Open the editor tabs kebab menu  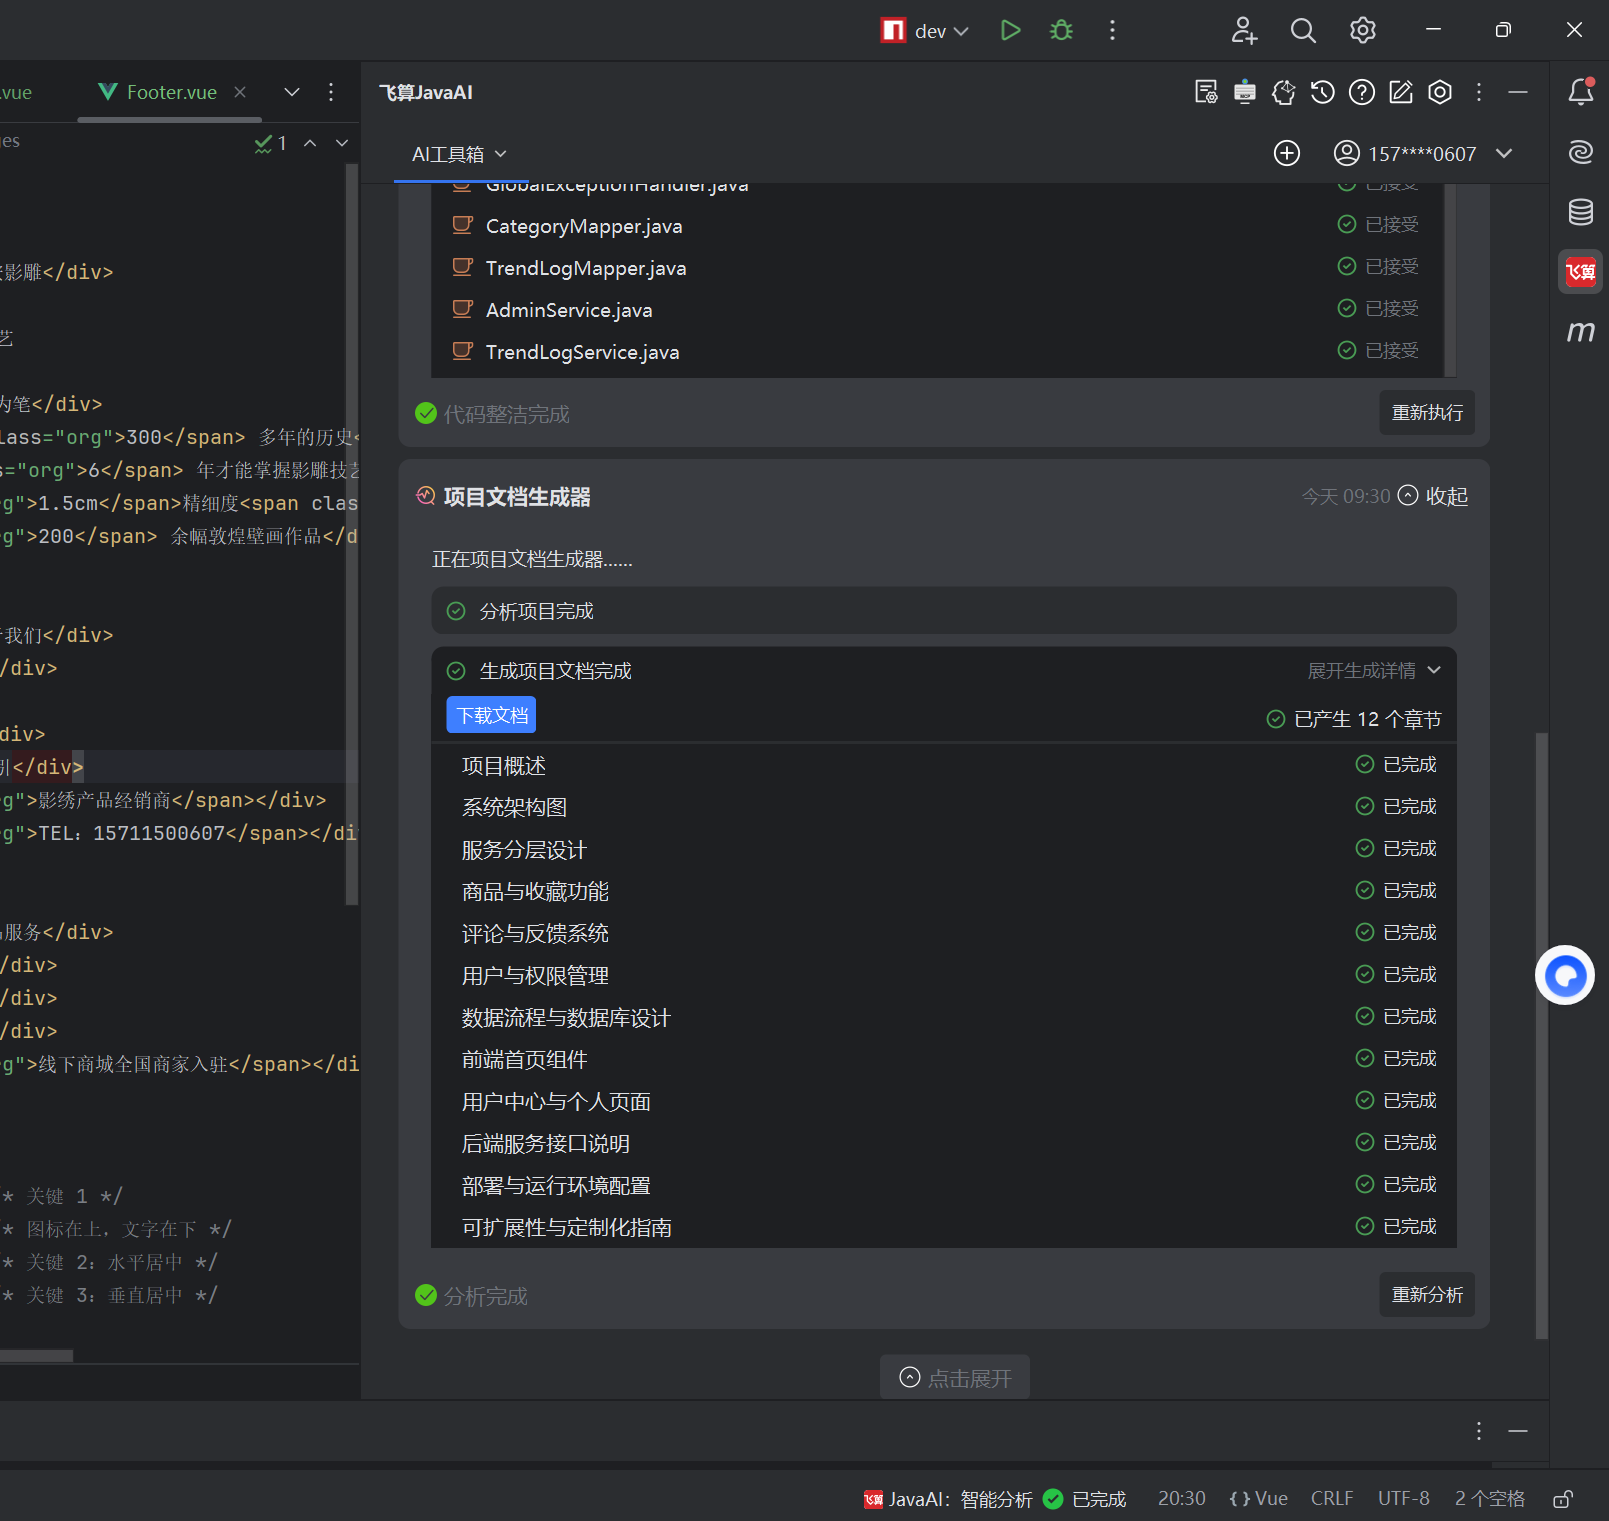click(331, 92)
